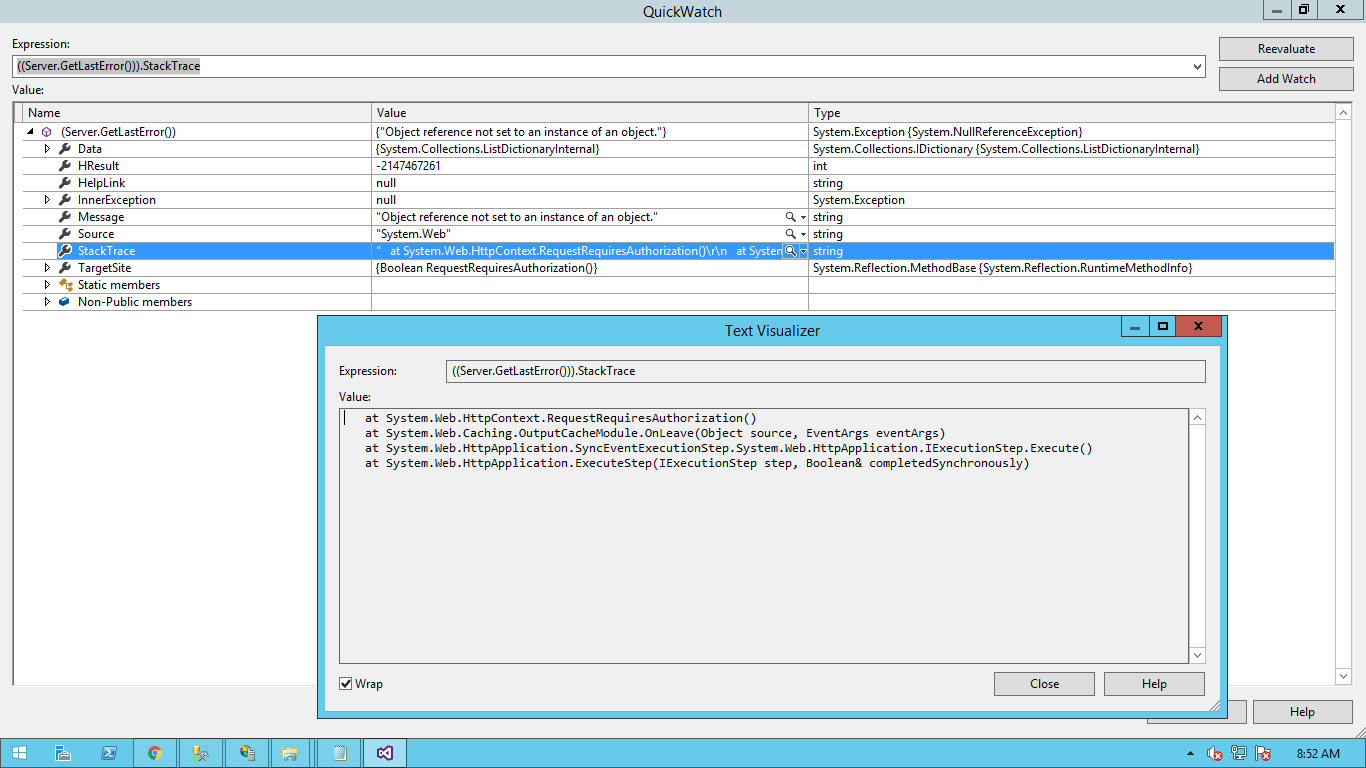Click the Add Watch button
Image resolution: width=1366 pixels, height=768 pixels.
pos(1286,78)
